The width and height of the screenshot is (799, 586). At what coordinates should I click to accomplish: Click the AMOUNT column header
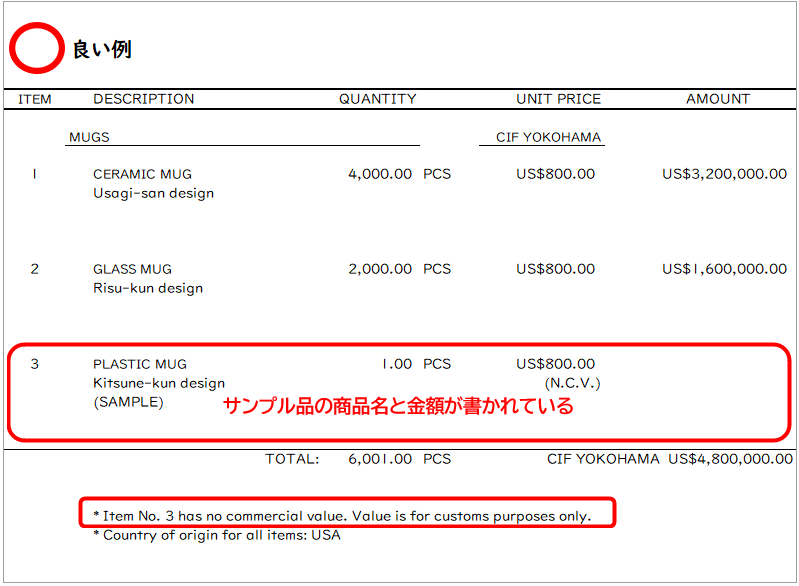coord(717,99)
